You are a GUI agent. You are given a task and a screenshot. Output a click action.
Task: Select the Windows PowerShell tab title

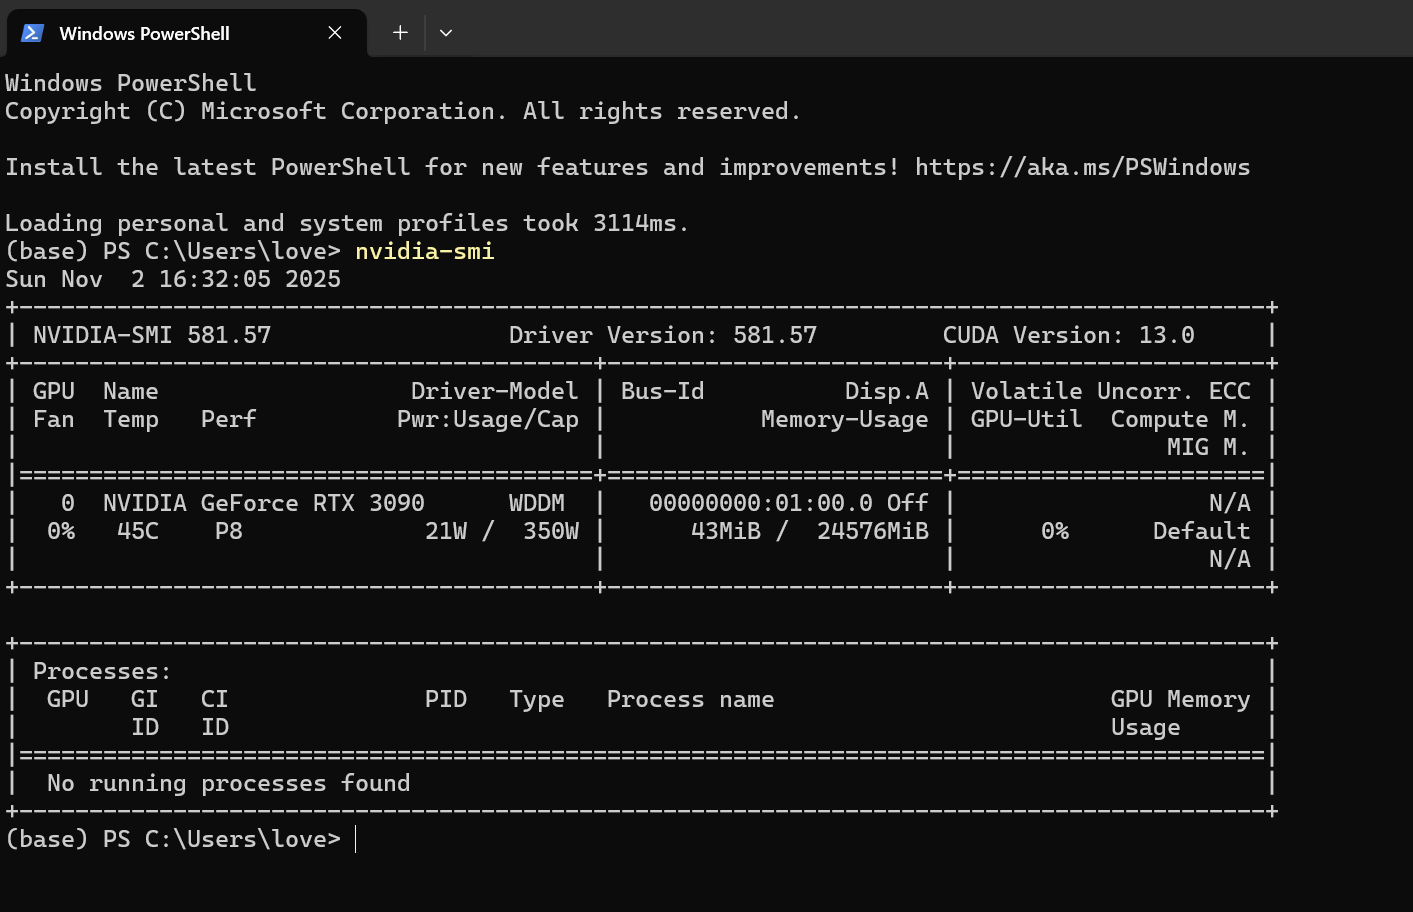[144, 33]
